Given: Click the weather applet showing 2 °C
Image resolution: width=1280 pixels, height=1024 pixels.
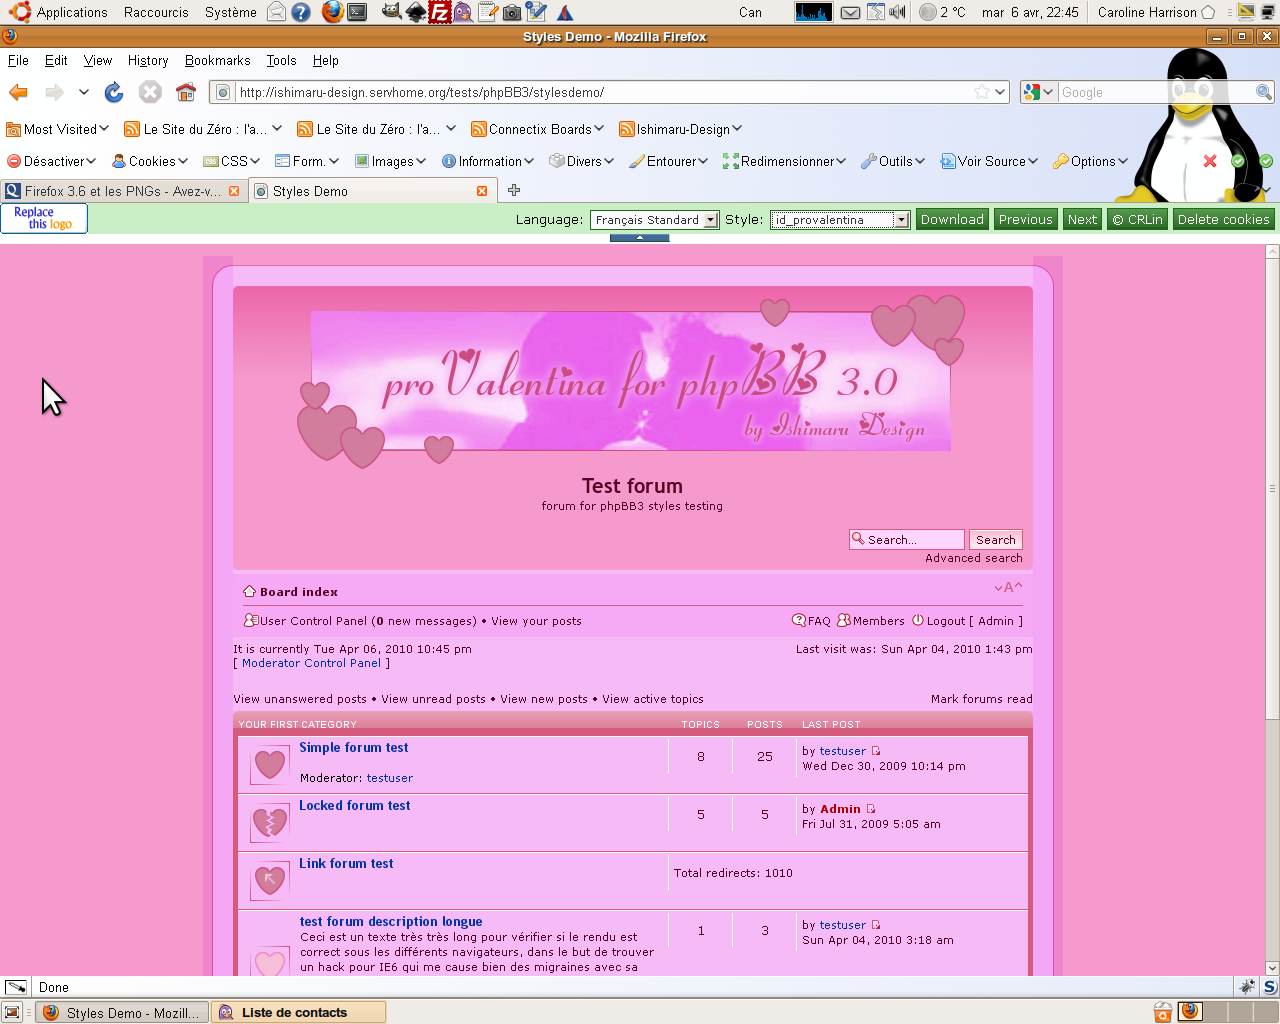Looking at the screenshot, I should point(942,12).
